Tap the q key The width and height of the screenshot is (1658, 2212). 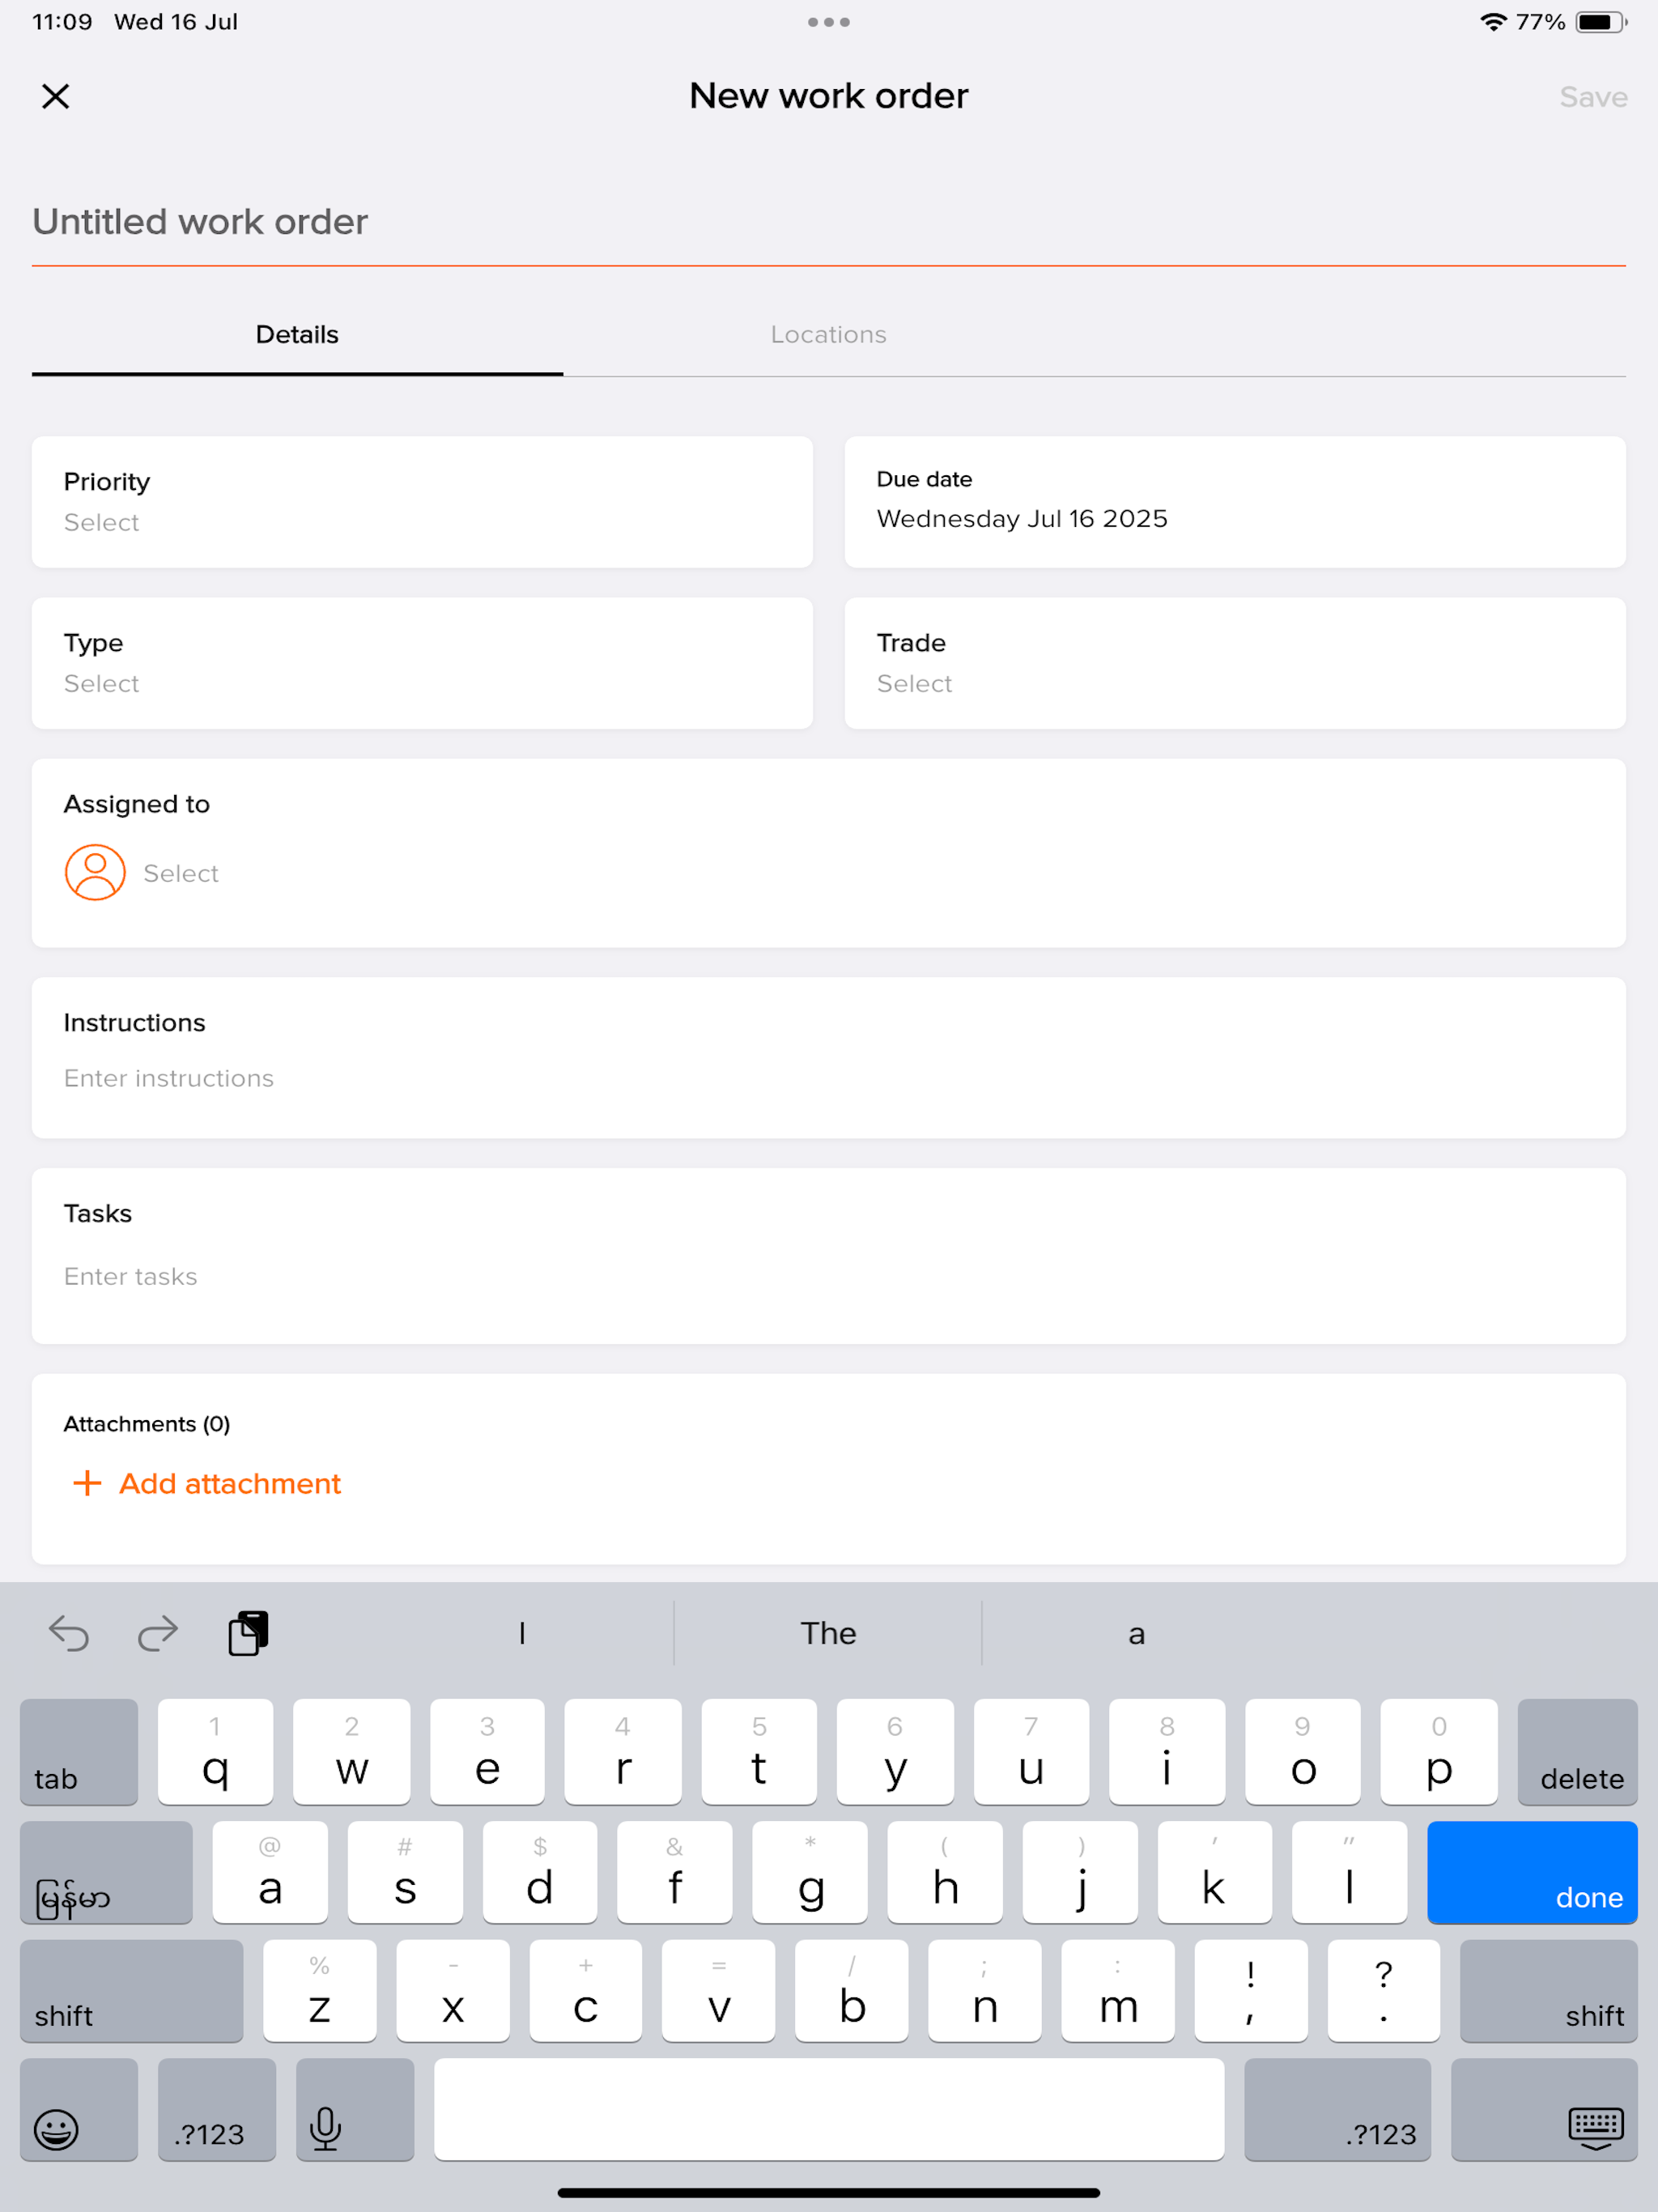tap(215, 1751)
